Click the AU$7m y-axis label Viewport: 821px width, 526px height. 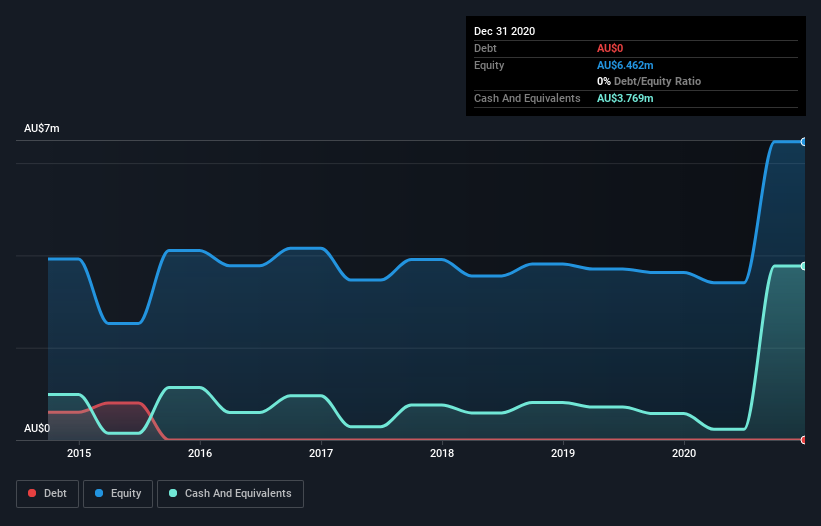[42, 128]
